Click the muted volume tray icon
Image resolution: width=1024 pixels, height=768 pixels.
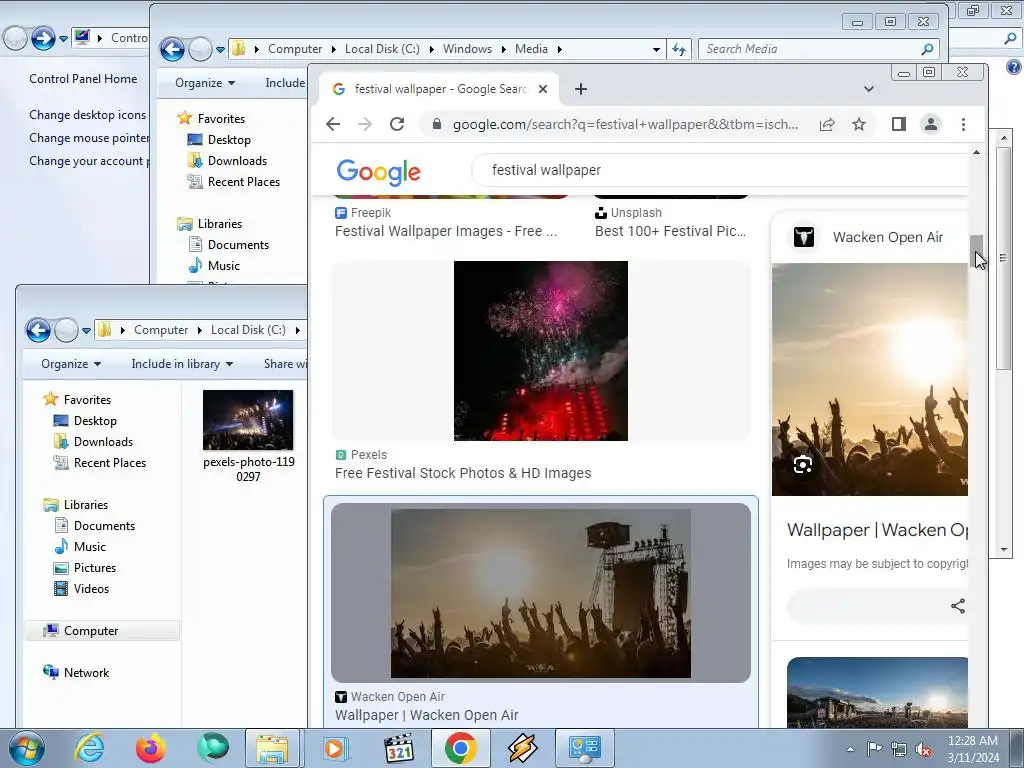[x=923, y=749]
